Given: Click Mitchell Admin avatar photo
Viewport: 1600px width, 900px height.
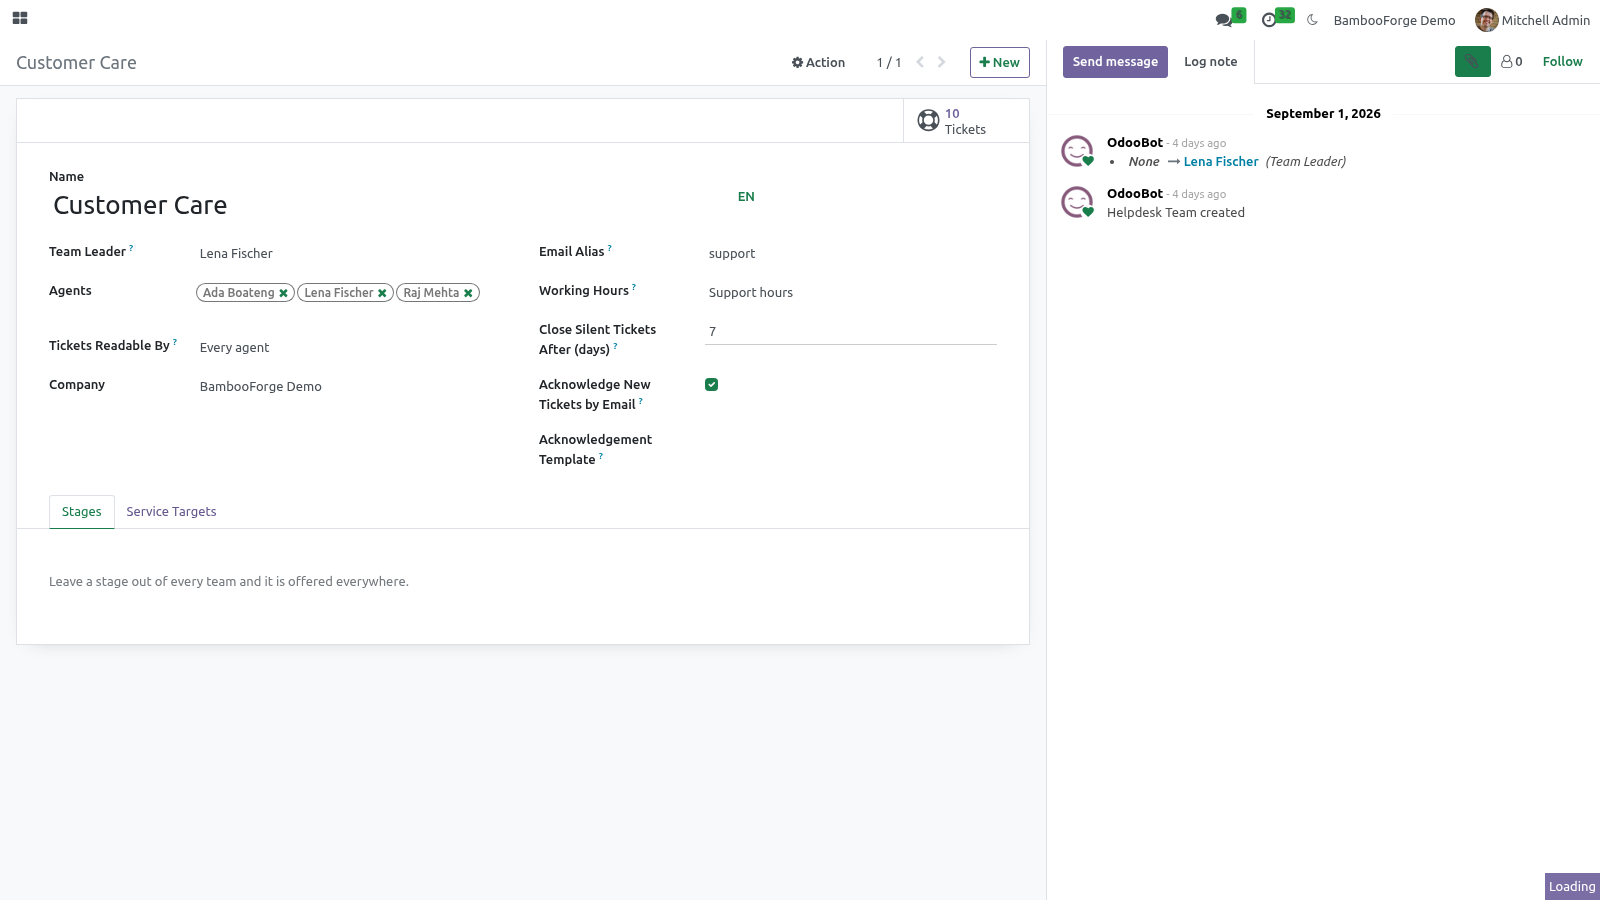Looking at the screenshot, I should click(1486, 20).
